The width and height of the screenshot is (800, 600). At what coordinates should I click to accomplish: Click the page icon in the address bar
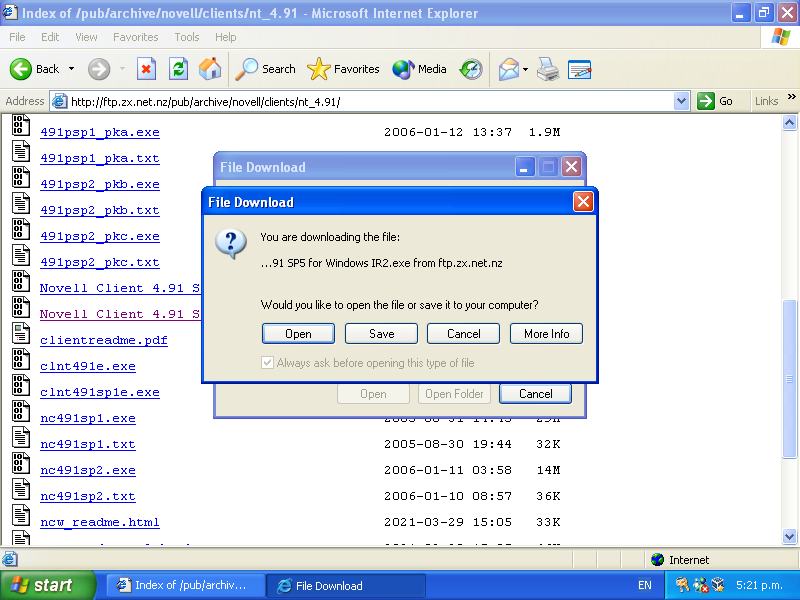(x=60, y=101)
